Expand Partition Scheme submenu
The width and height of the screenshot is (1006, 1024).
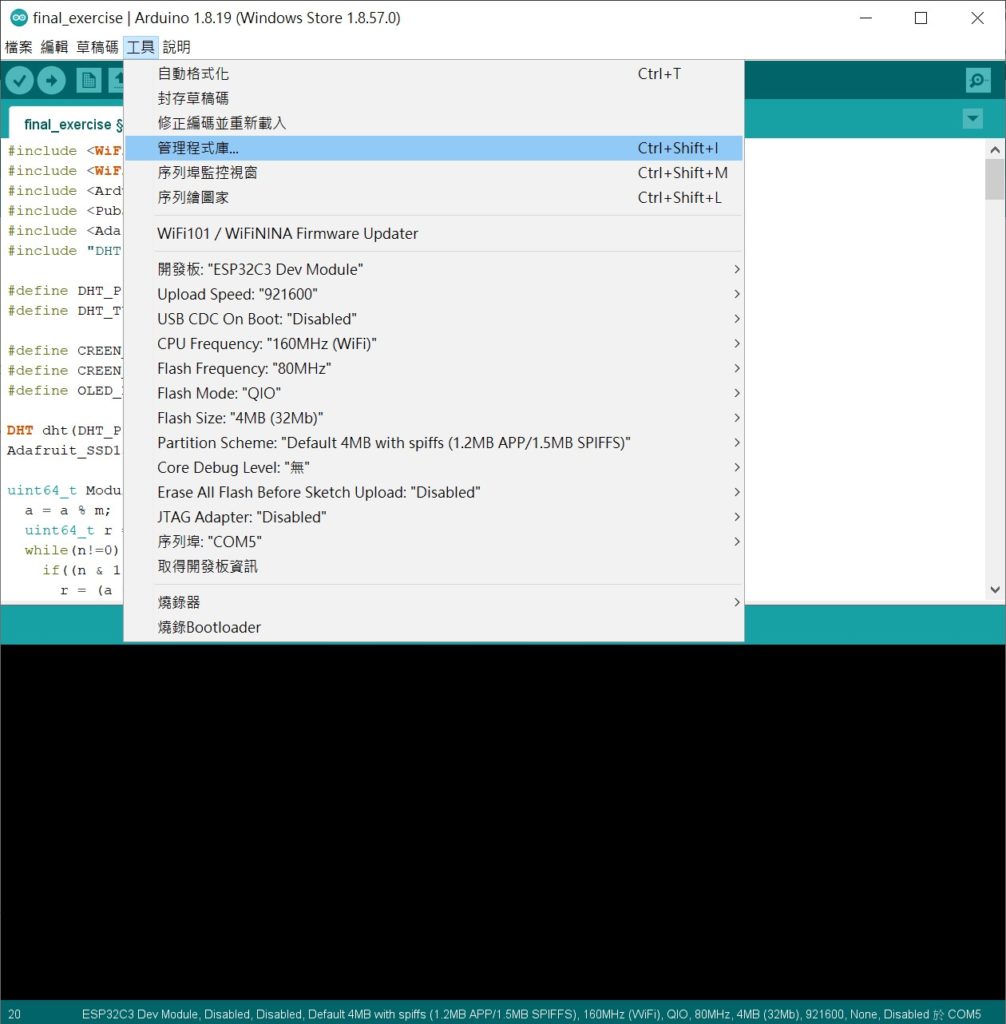click(434, 443)
